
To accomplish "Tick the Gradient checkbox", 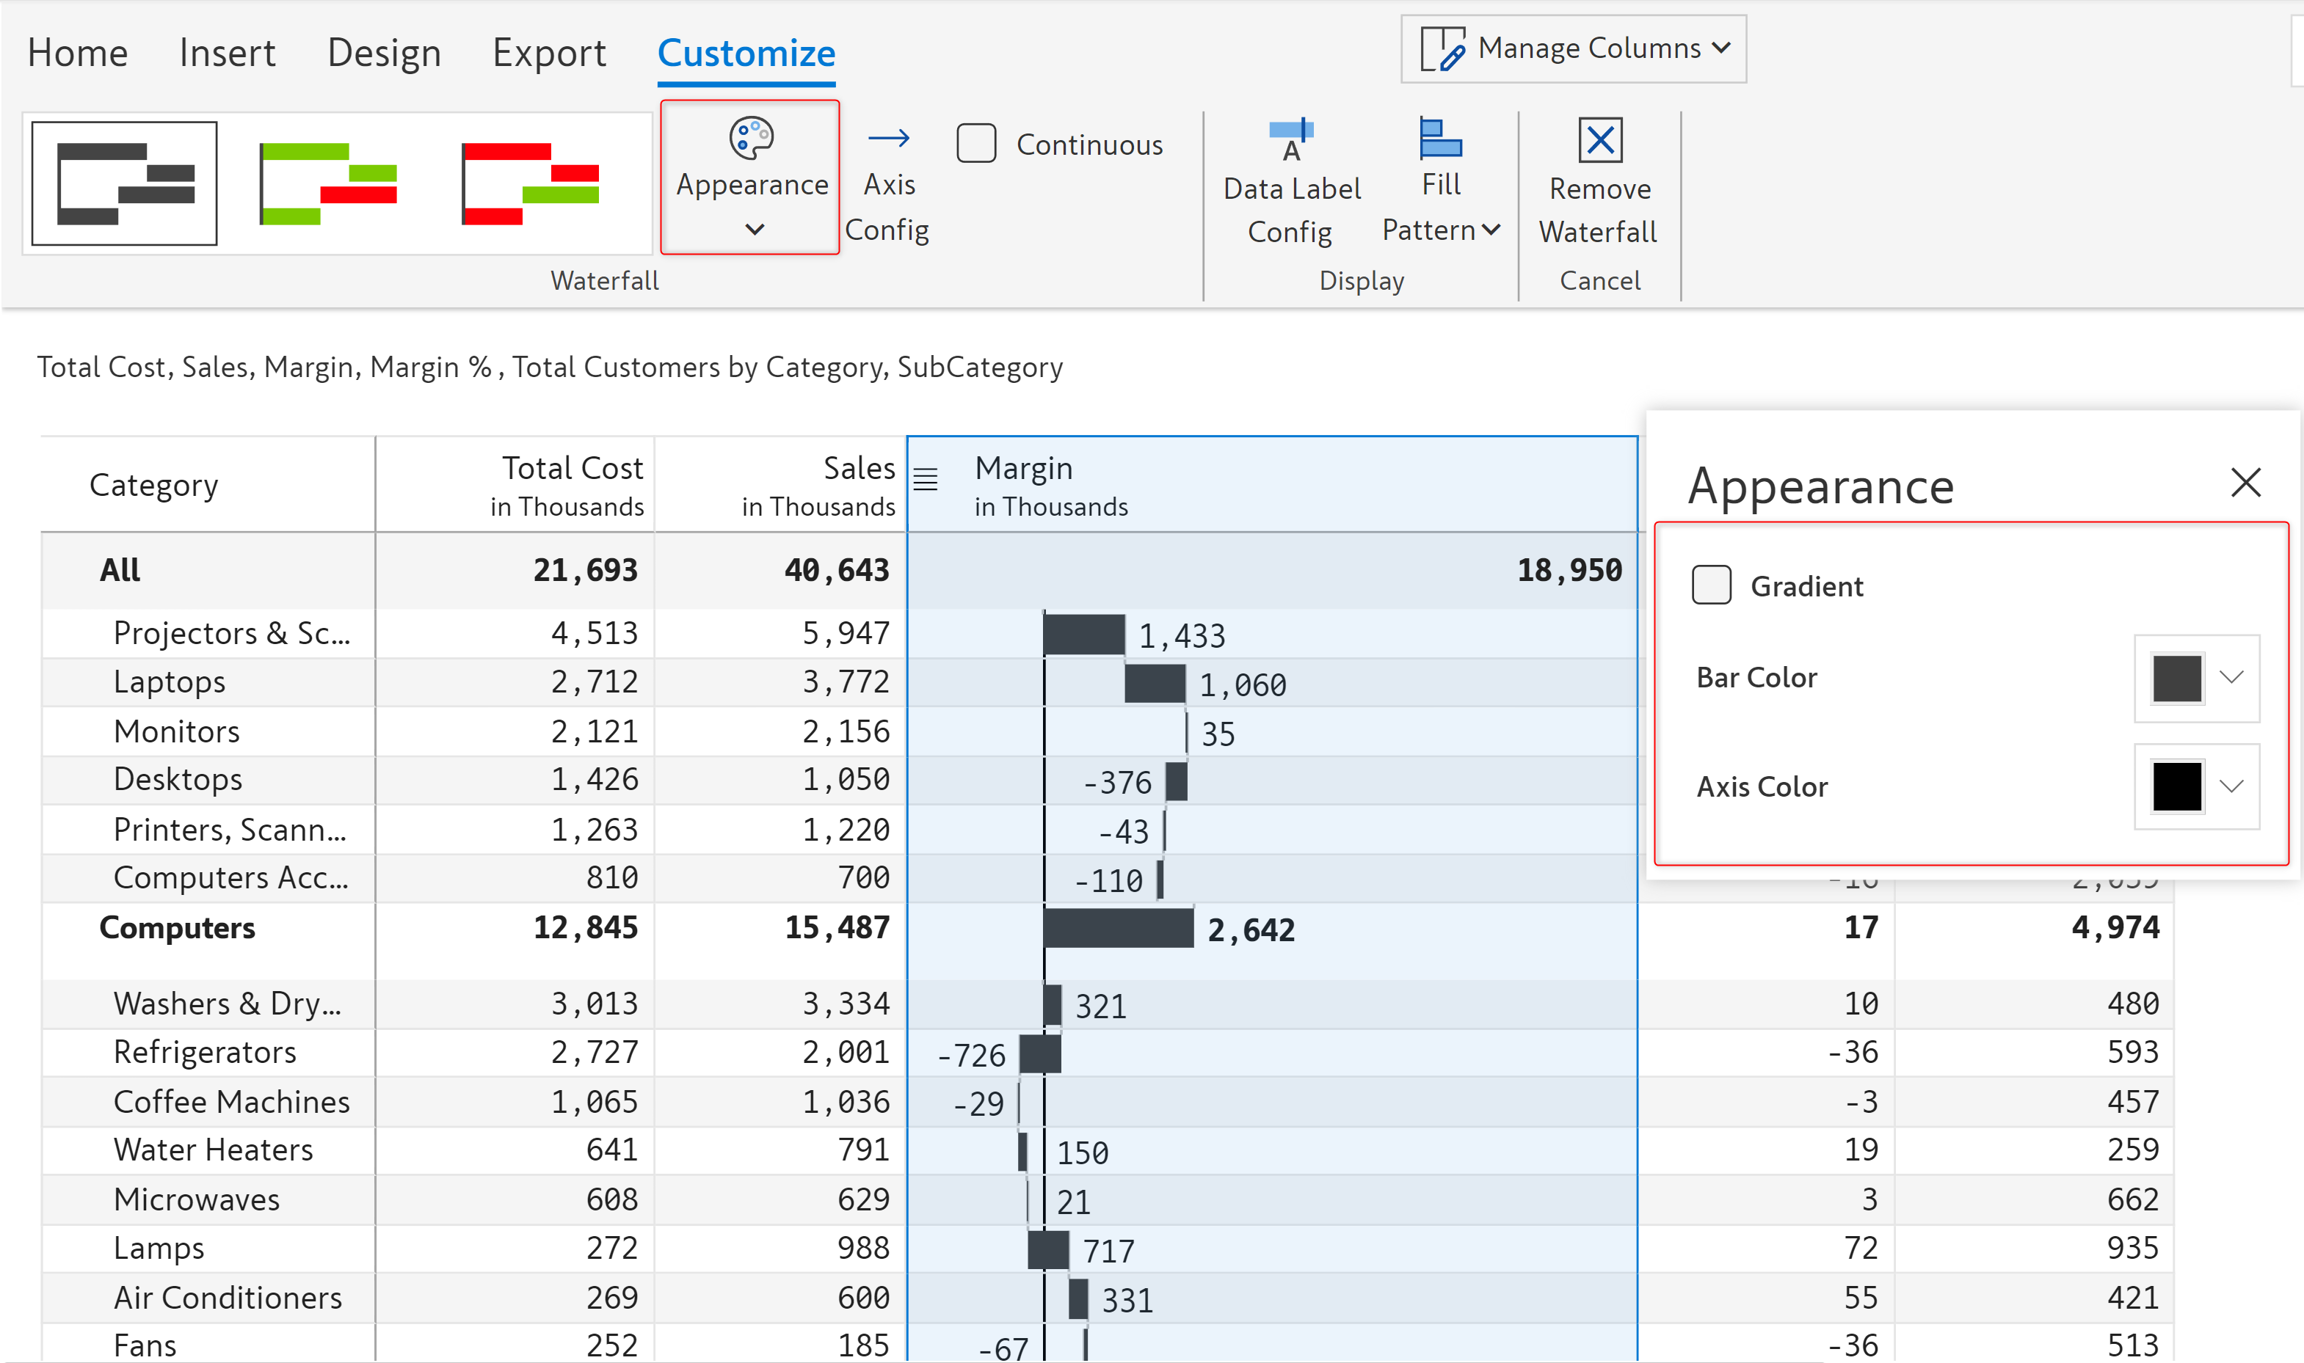I will 1711,585.
